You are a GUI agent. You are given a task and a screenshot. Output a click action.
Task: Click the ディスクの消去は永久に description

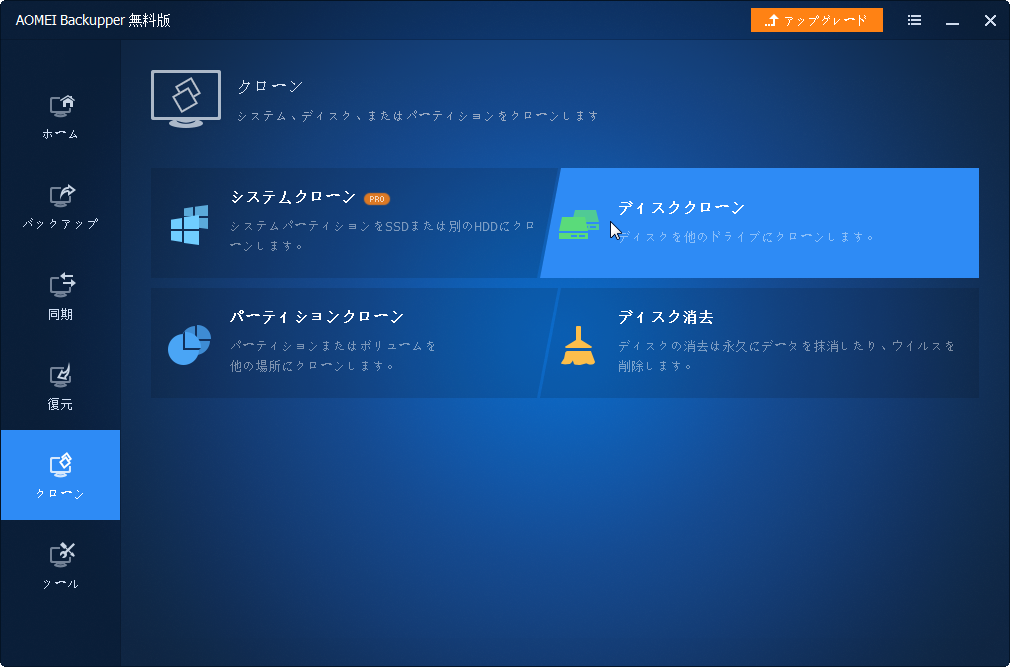tap(786, 355)
